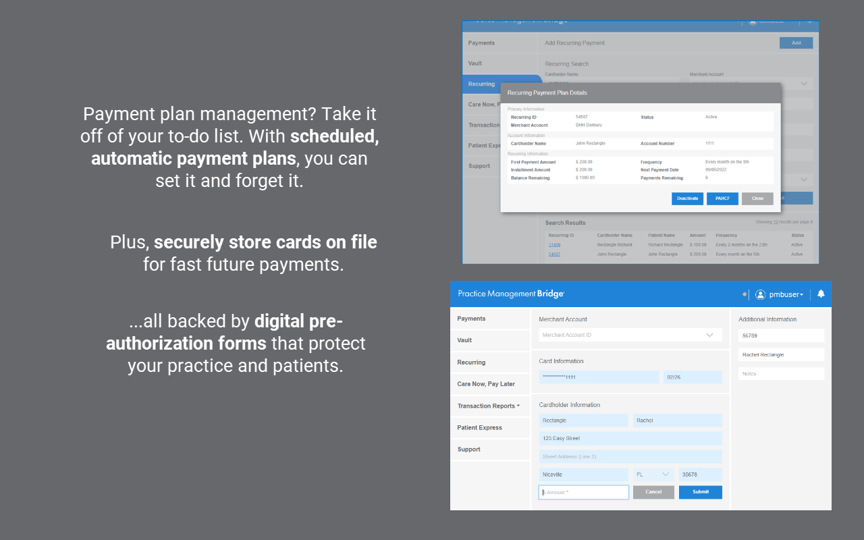
Task: Click Close in Recurring Payment Plan Details
Action: click(x=757, y=198)
